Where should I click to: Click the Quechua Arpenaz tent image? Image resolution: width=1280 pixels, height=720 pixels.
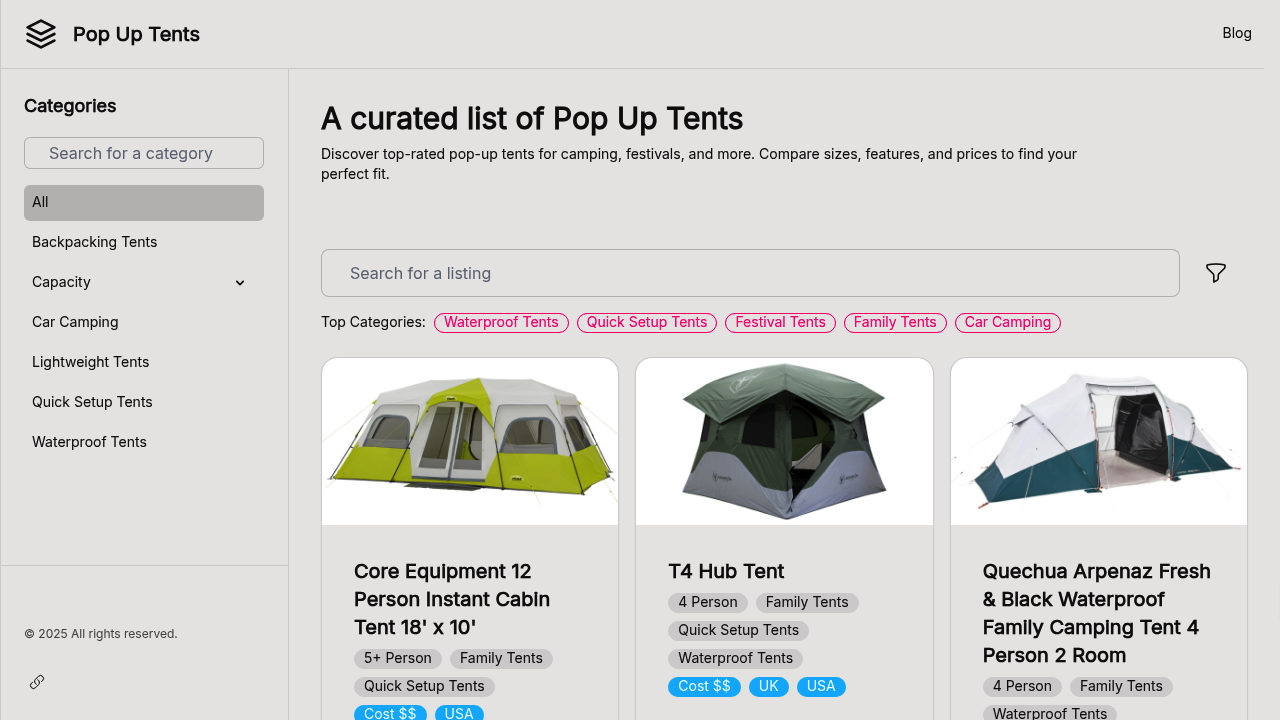(1097, 441)
